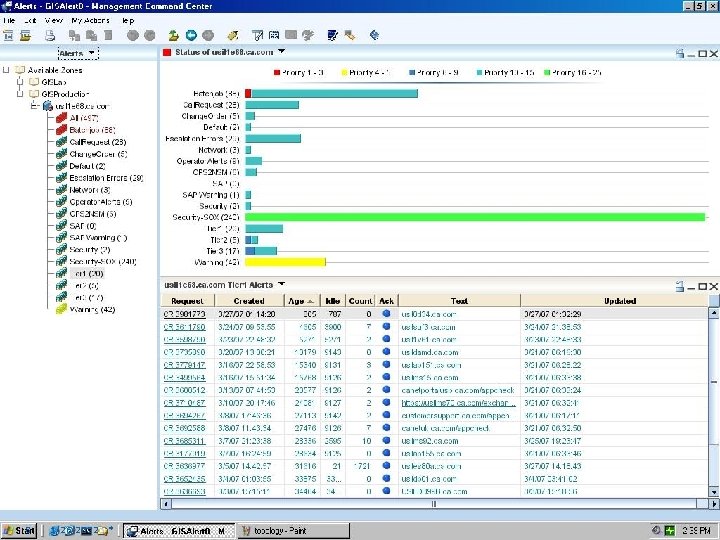Open the Tier1 Alerts panel dropdown arrow
This screenshot has height=540, width=720.
pos(281,284)
